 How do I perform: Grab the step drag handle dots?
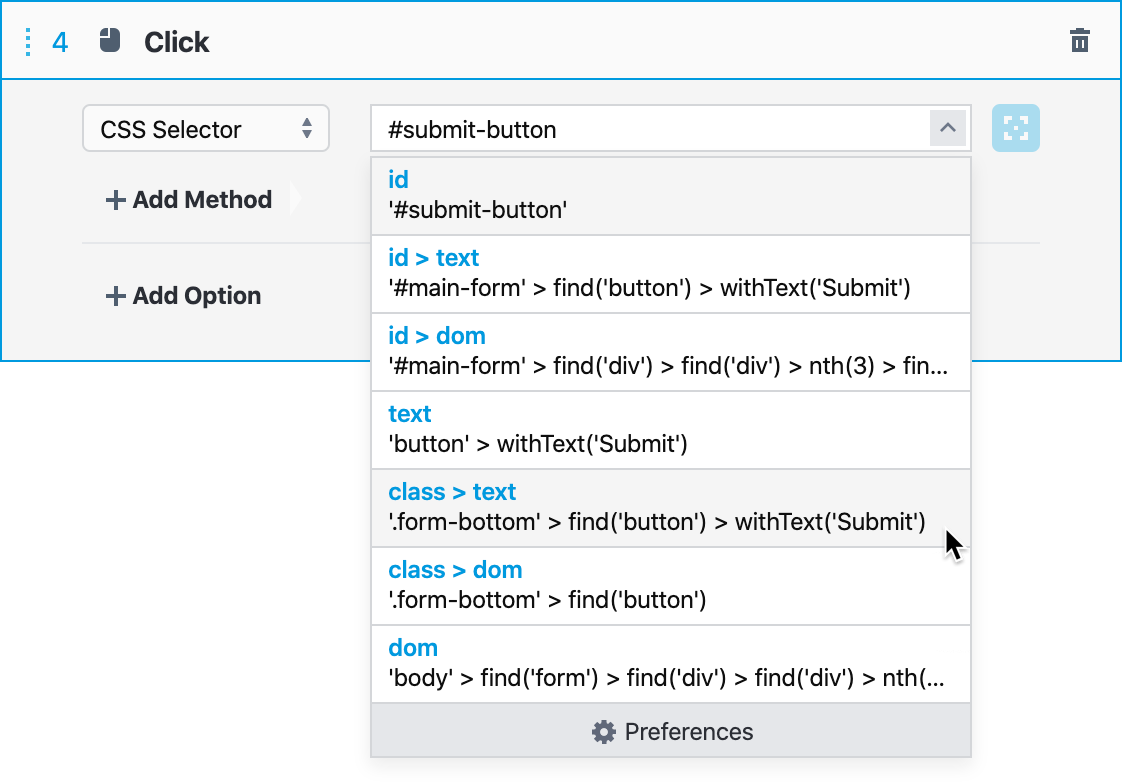pyautogui.click(x=28, y=42)
